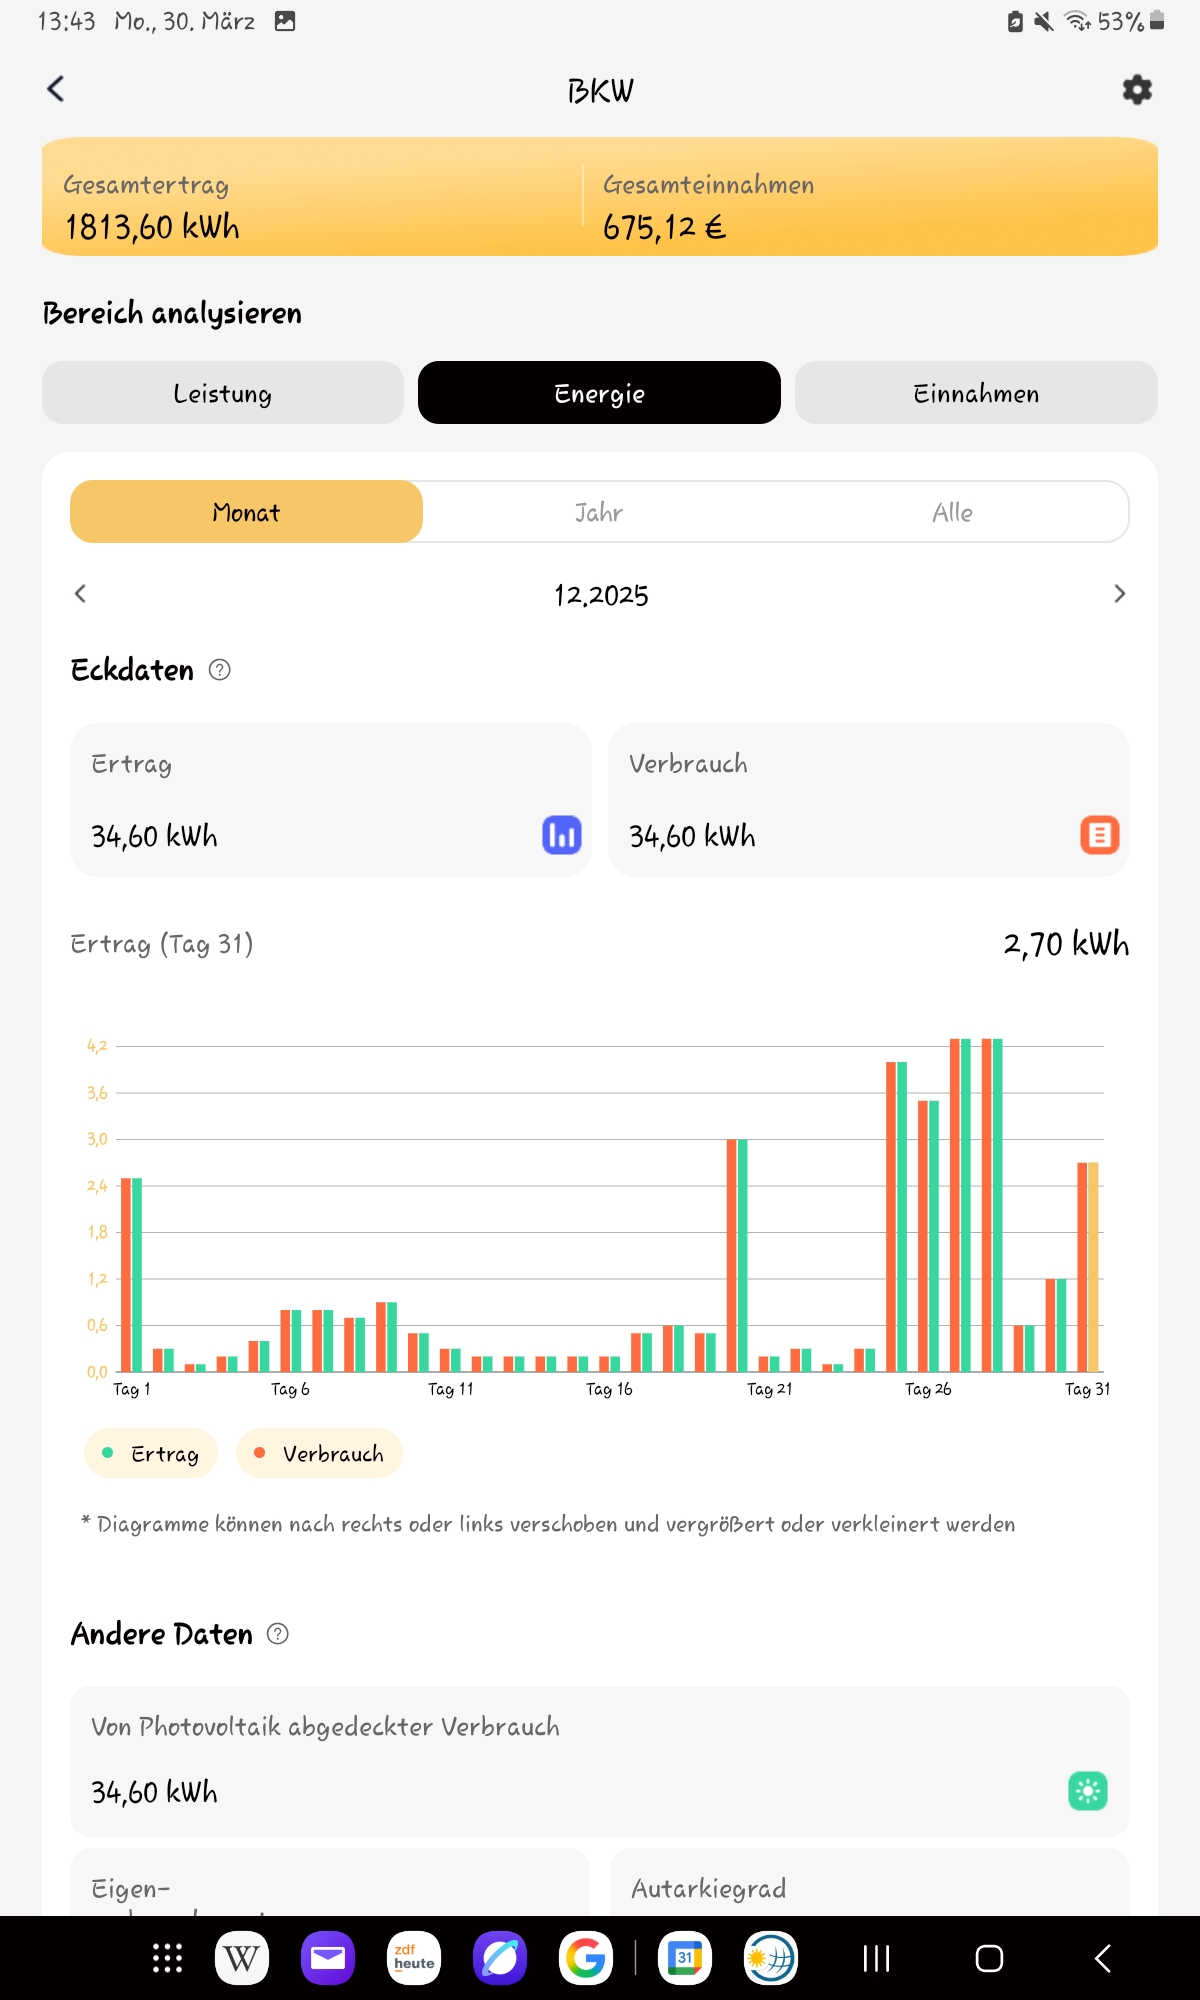Tap the orange Verbrauch list icon
The height and width of the screenshot is (2000, 1200).
(1099, 835)
